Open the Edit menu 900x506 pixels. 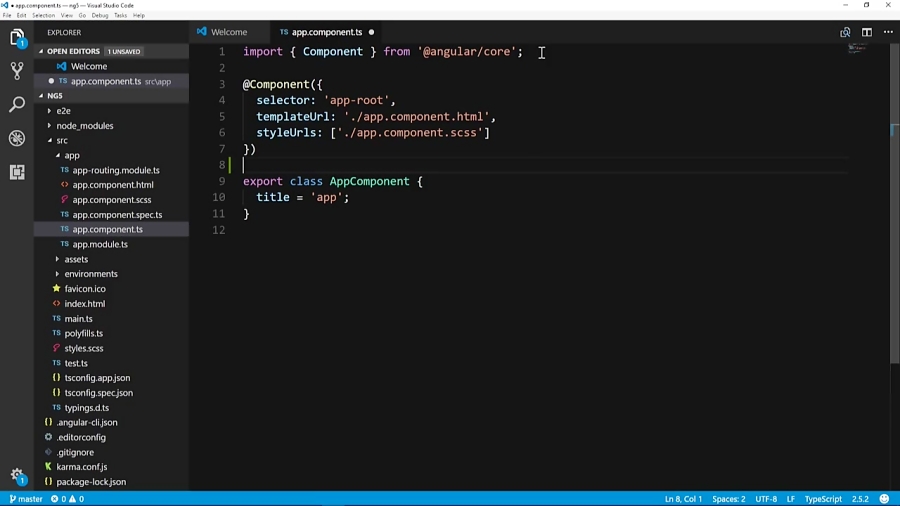pos(21,15)
